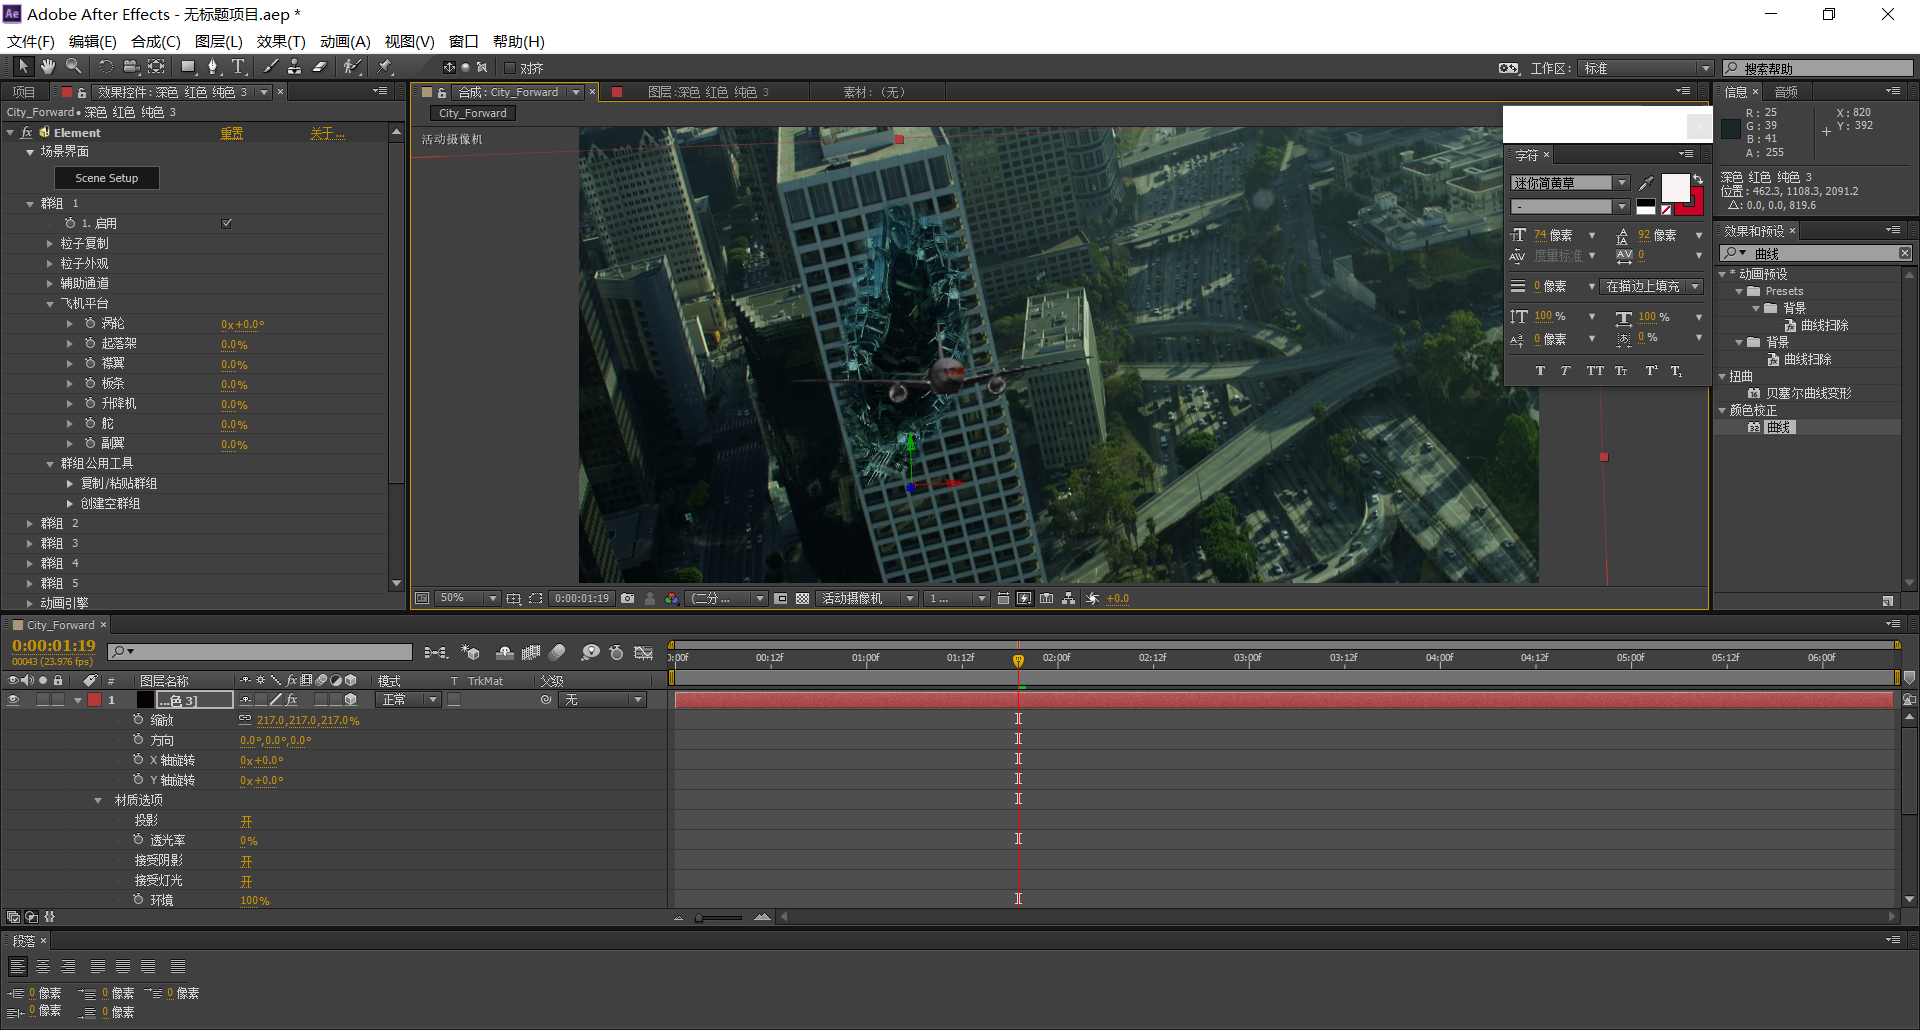Enable the Draft 3D timeline icon
1920x1030 pixels.
[x=470, y=652]
